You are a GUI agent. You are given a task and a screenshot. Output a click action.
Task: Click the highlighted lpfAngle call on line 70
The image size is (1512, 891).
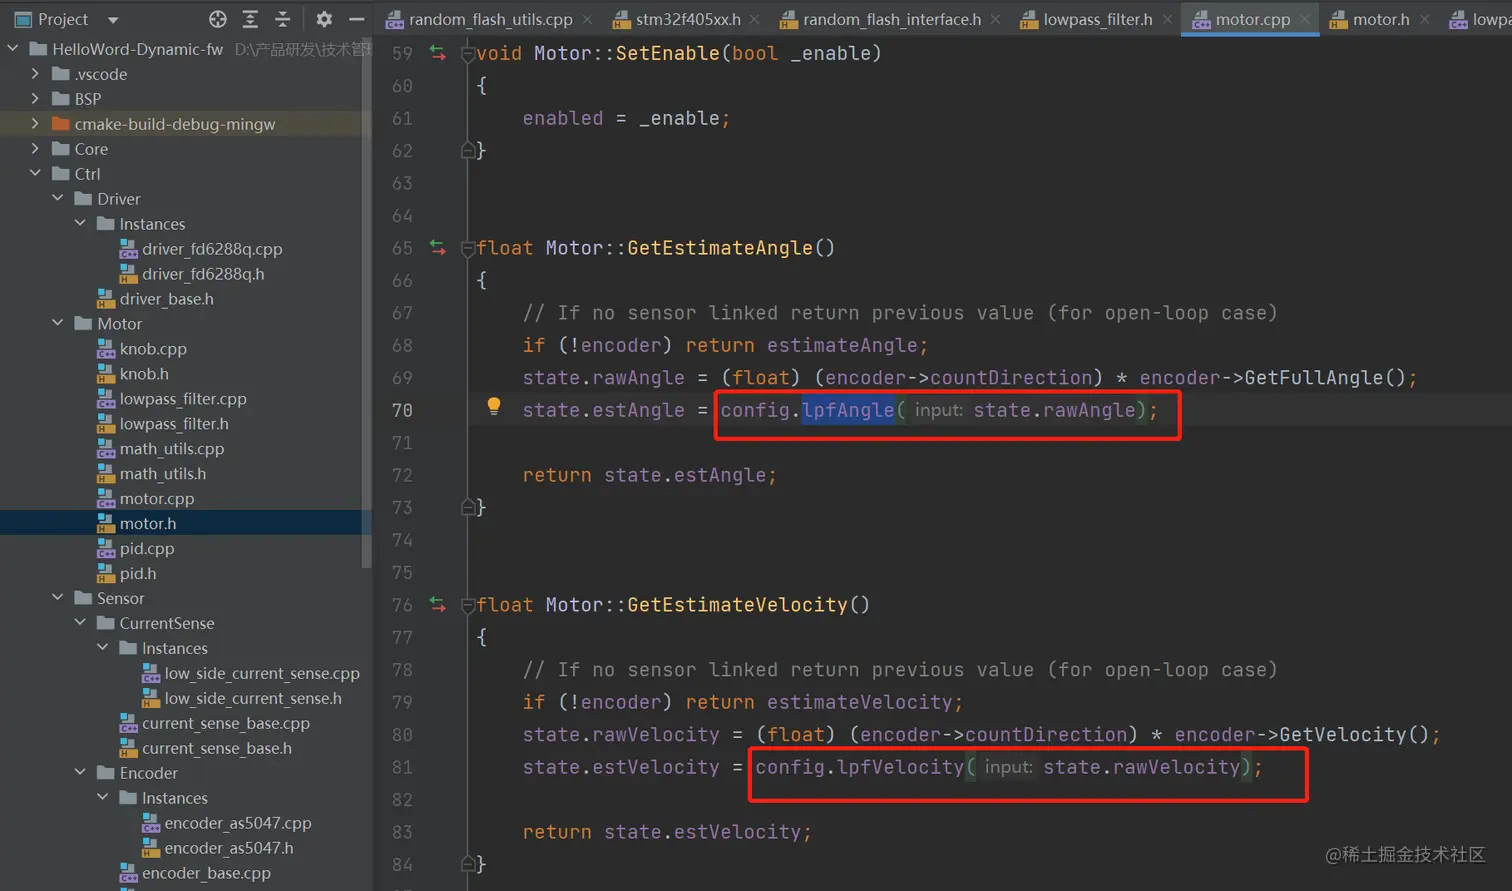(x=848, y=410)
